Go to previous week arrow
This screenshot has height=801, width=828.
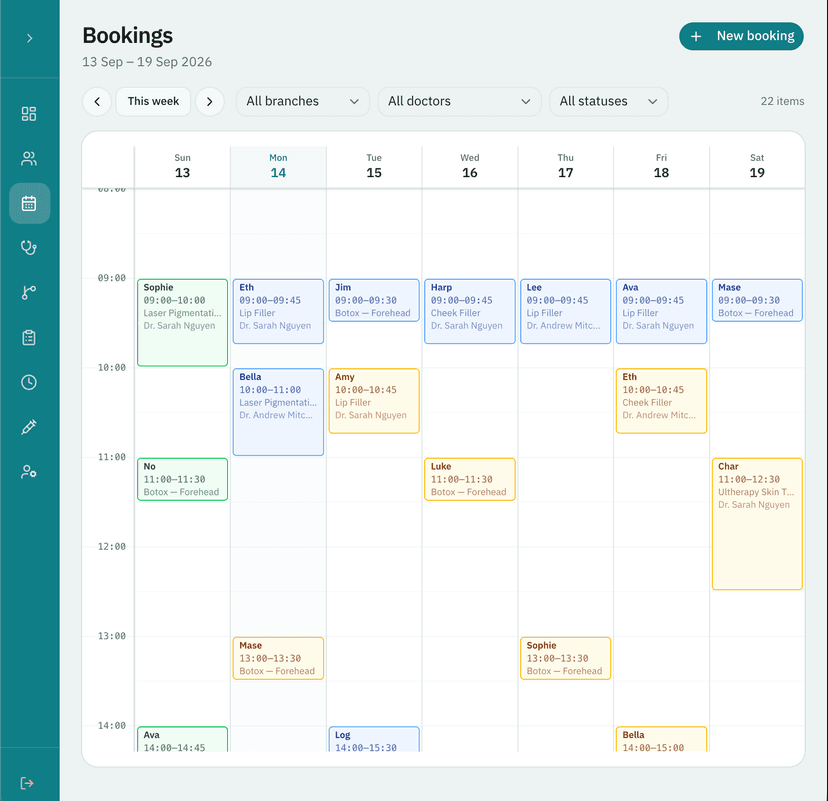[97, 101]
